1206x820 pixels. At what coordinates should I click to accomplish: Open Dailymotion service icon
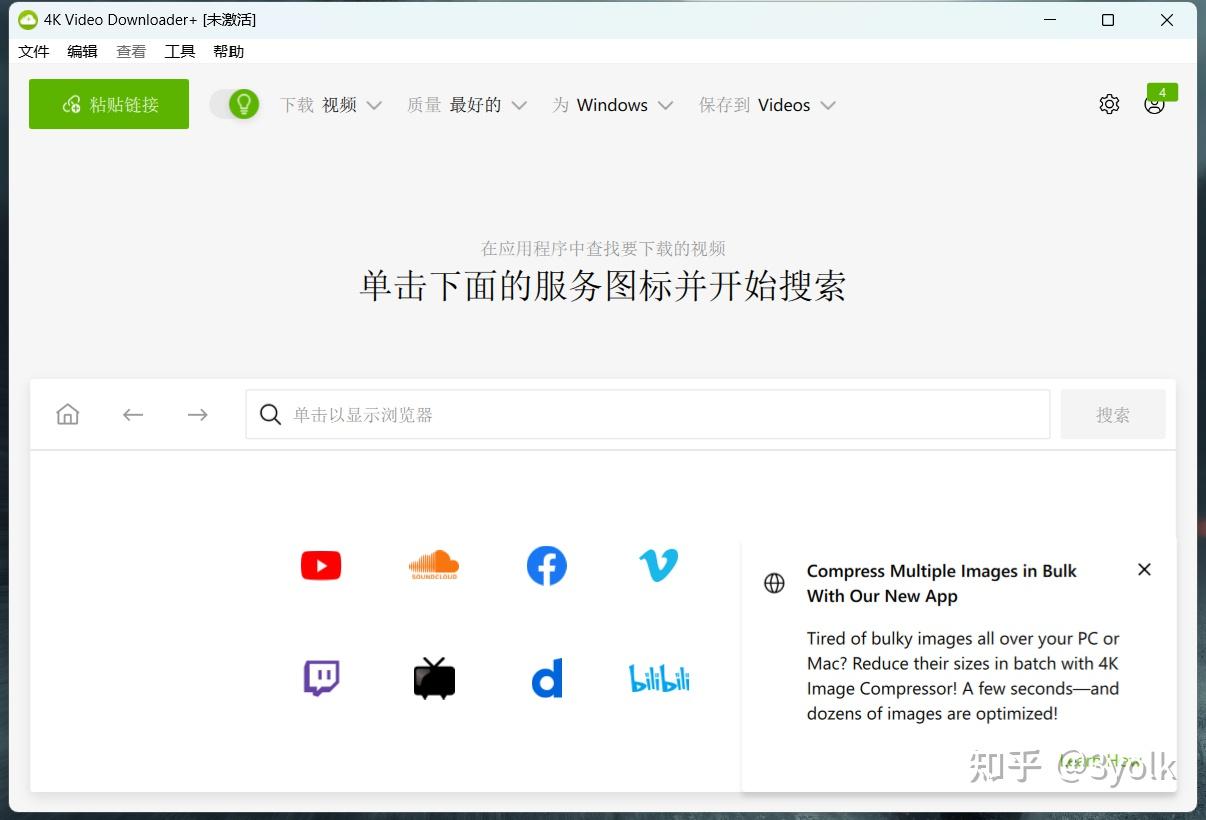547,678
